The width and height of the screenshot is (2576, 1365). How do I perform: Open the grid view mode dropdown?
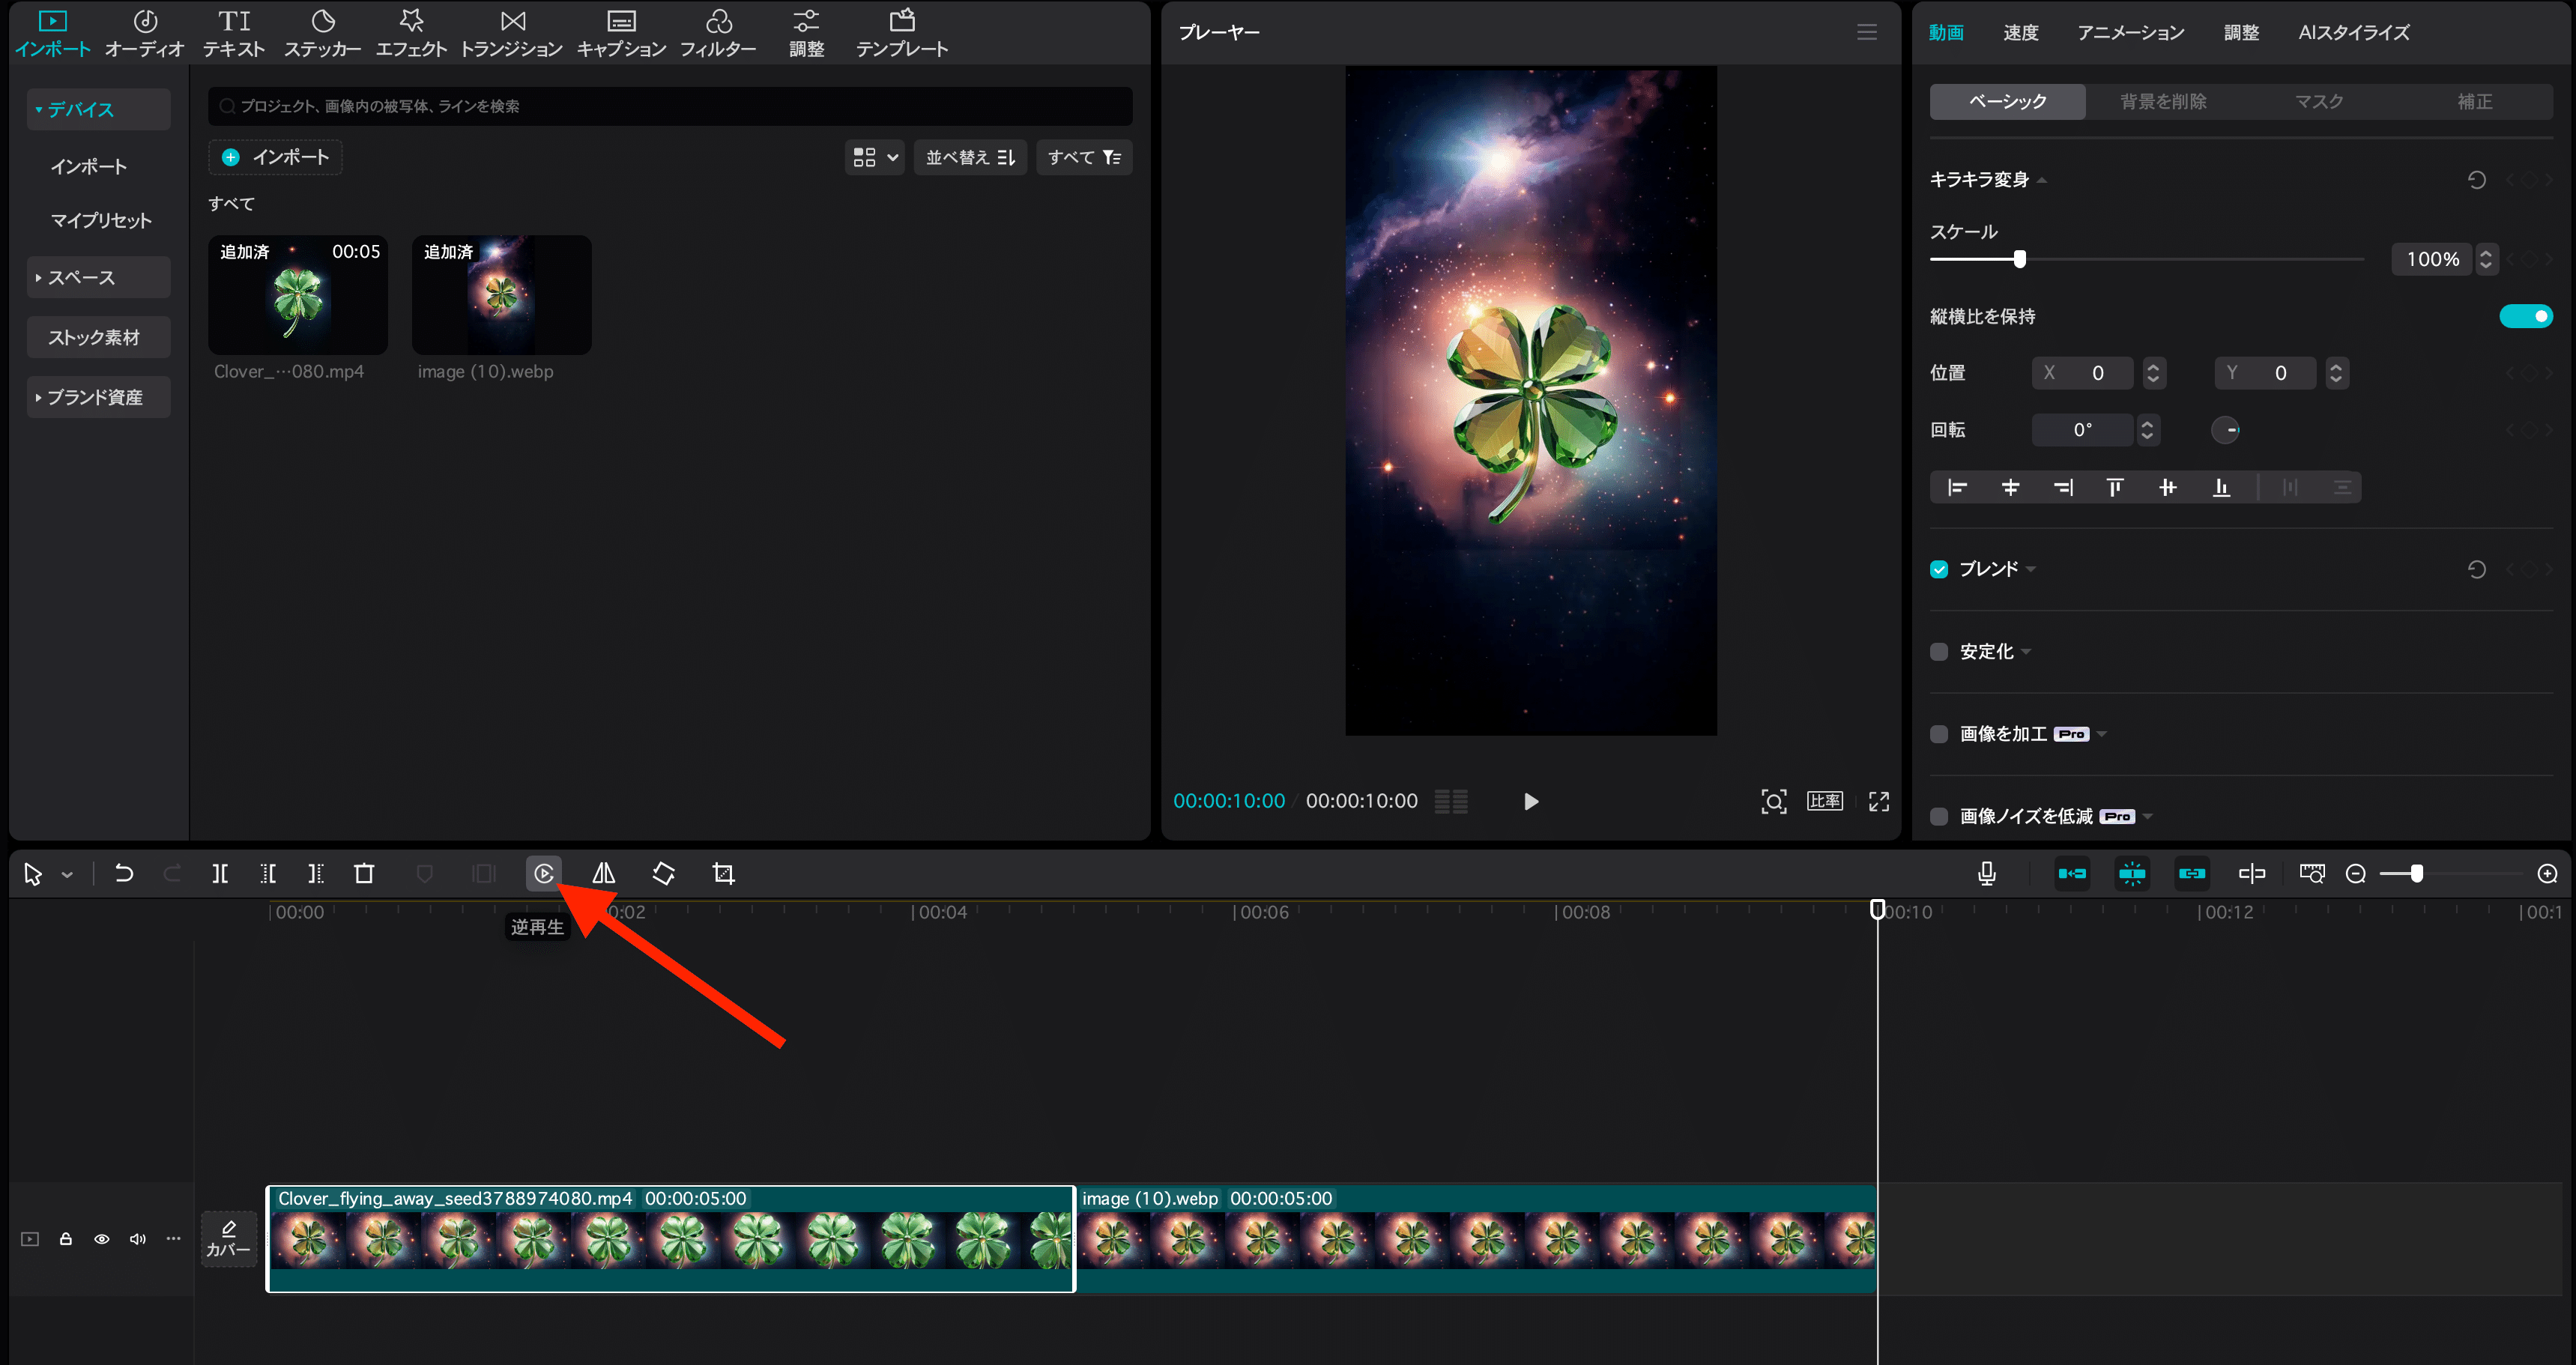tap(875, 157)
